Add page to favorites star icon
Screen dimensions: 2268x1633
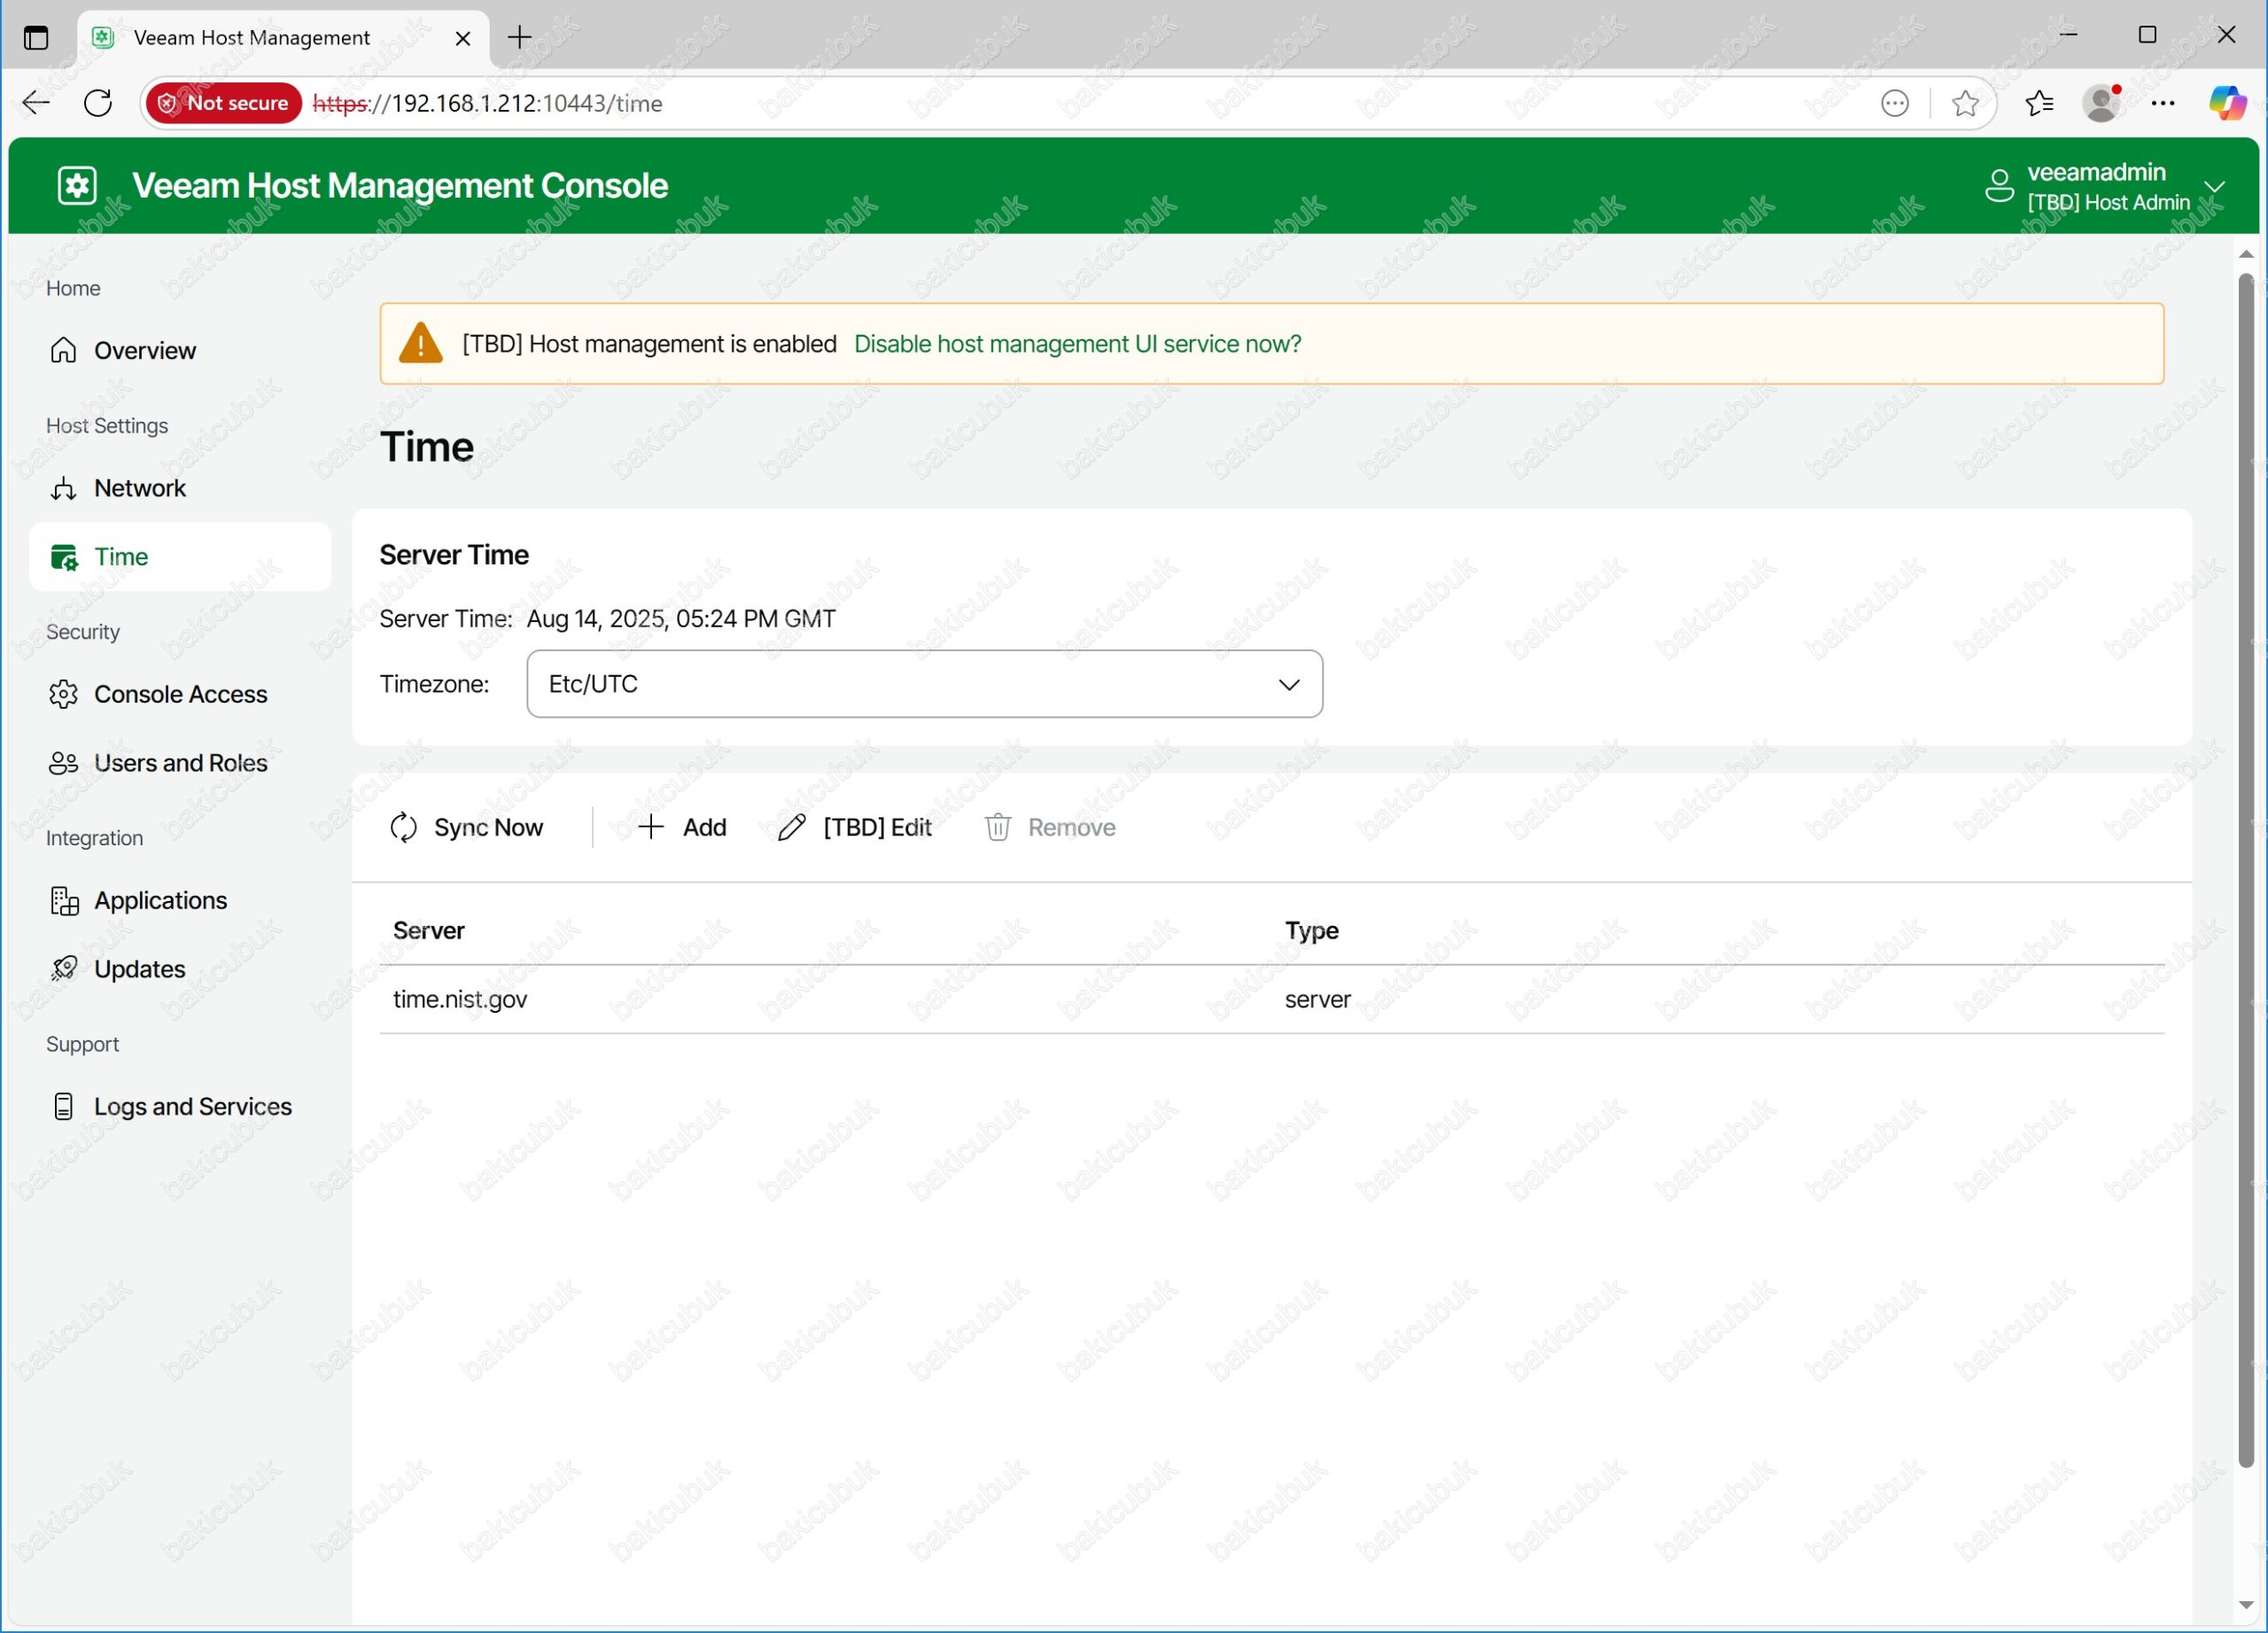click(1964, 103)
